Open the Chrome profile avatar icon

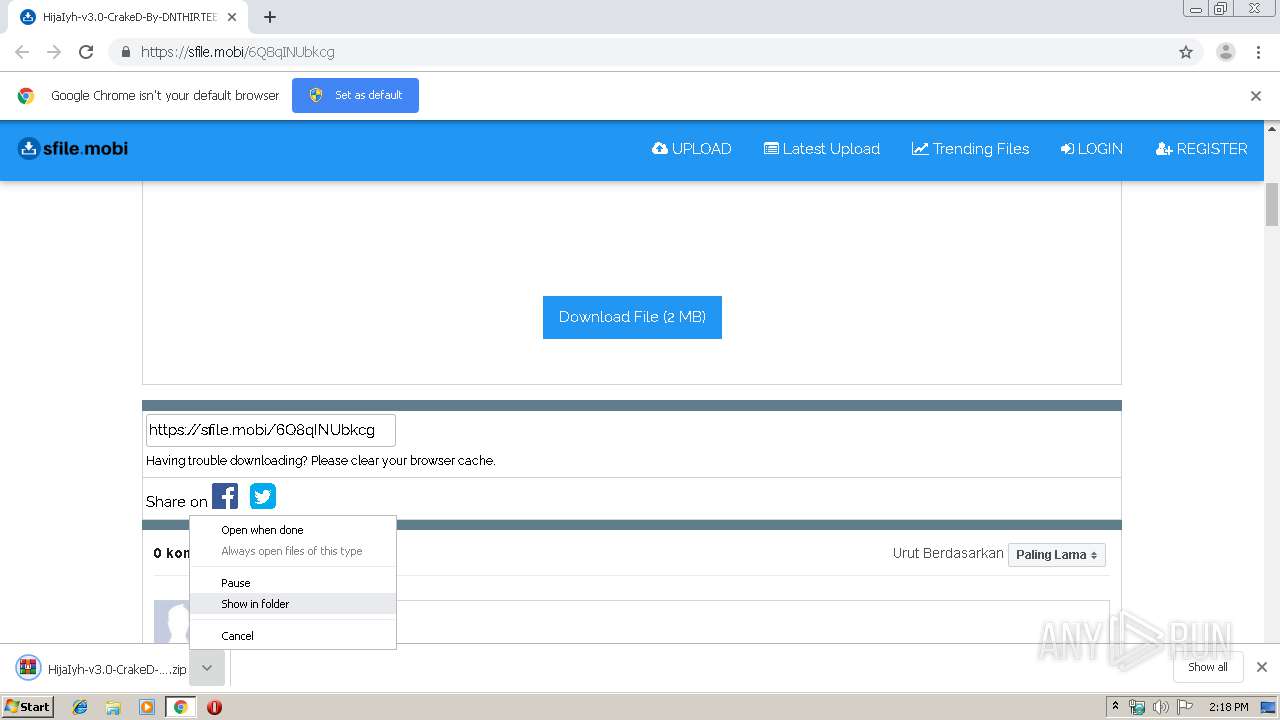click(1225, 52)
